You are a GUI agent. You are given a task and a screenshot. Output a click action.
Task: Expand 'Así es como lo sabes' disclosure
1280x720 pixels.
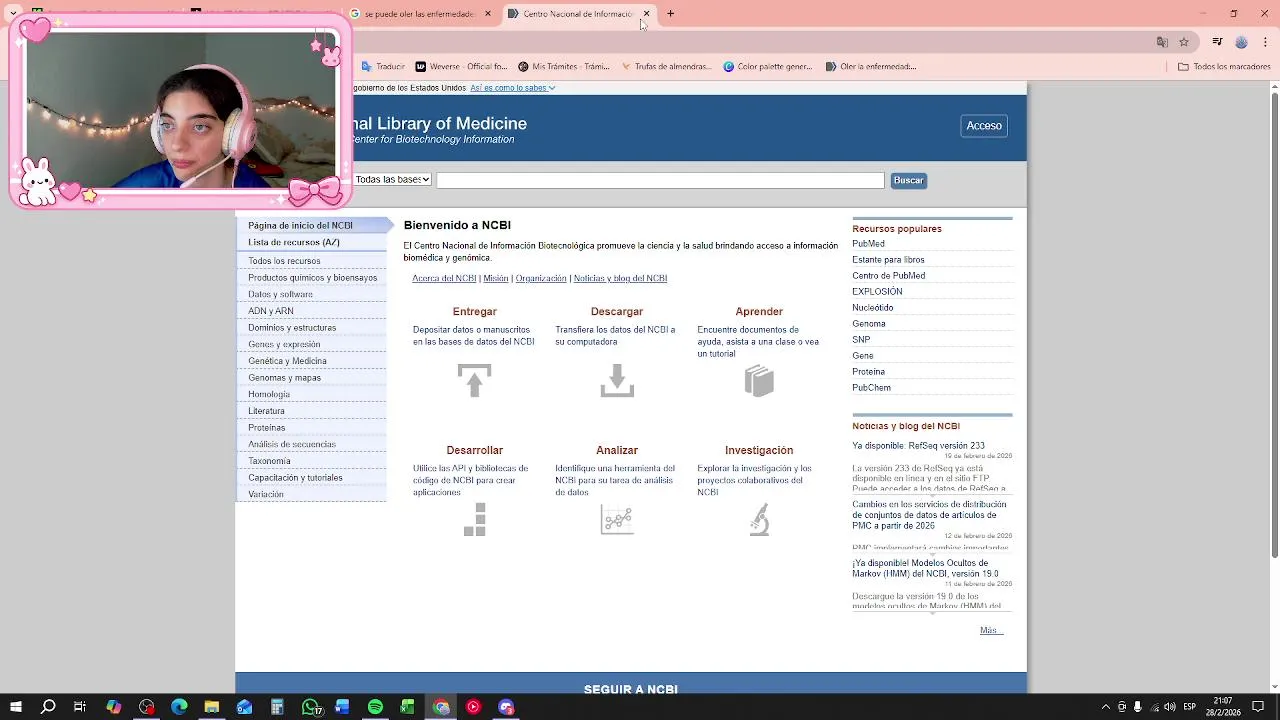[x=512, y=88]
